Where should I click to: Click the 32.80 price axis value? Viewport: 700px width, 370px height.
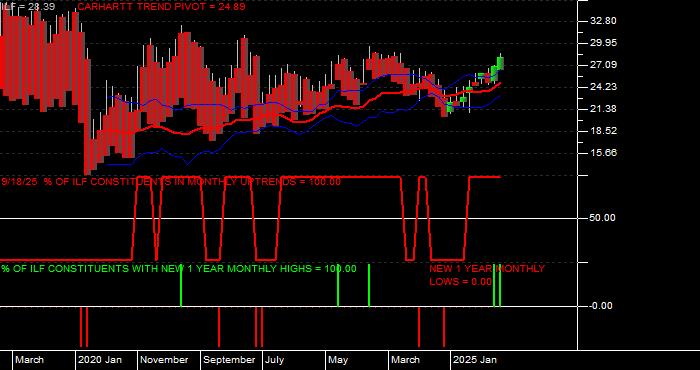tap(603, 21)
